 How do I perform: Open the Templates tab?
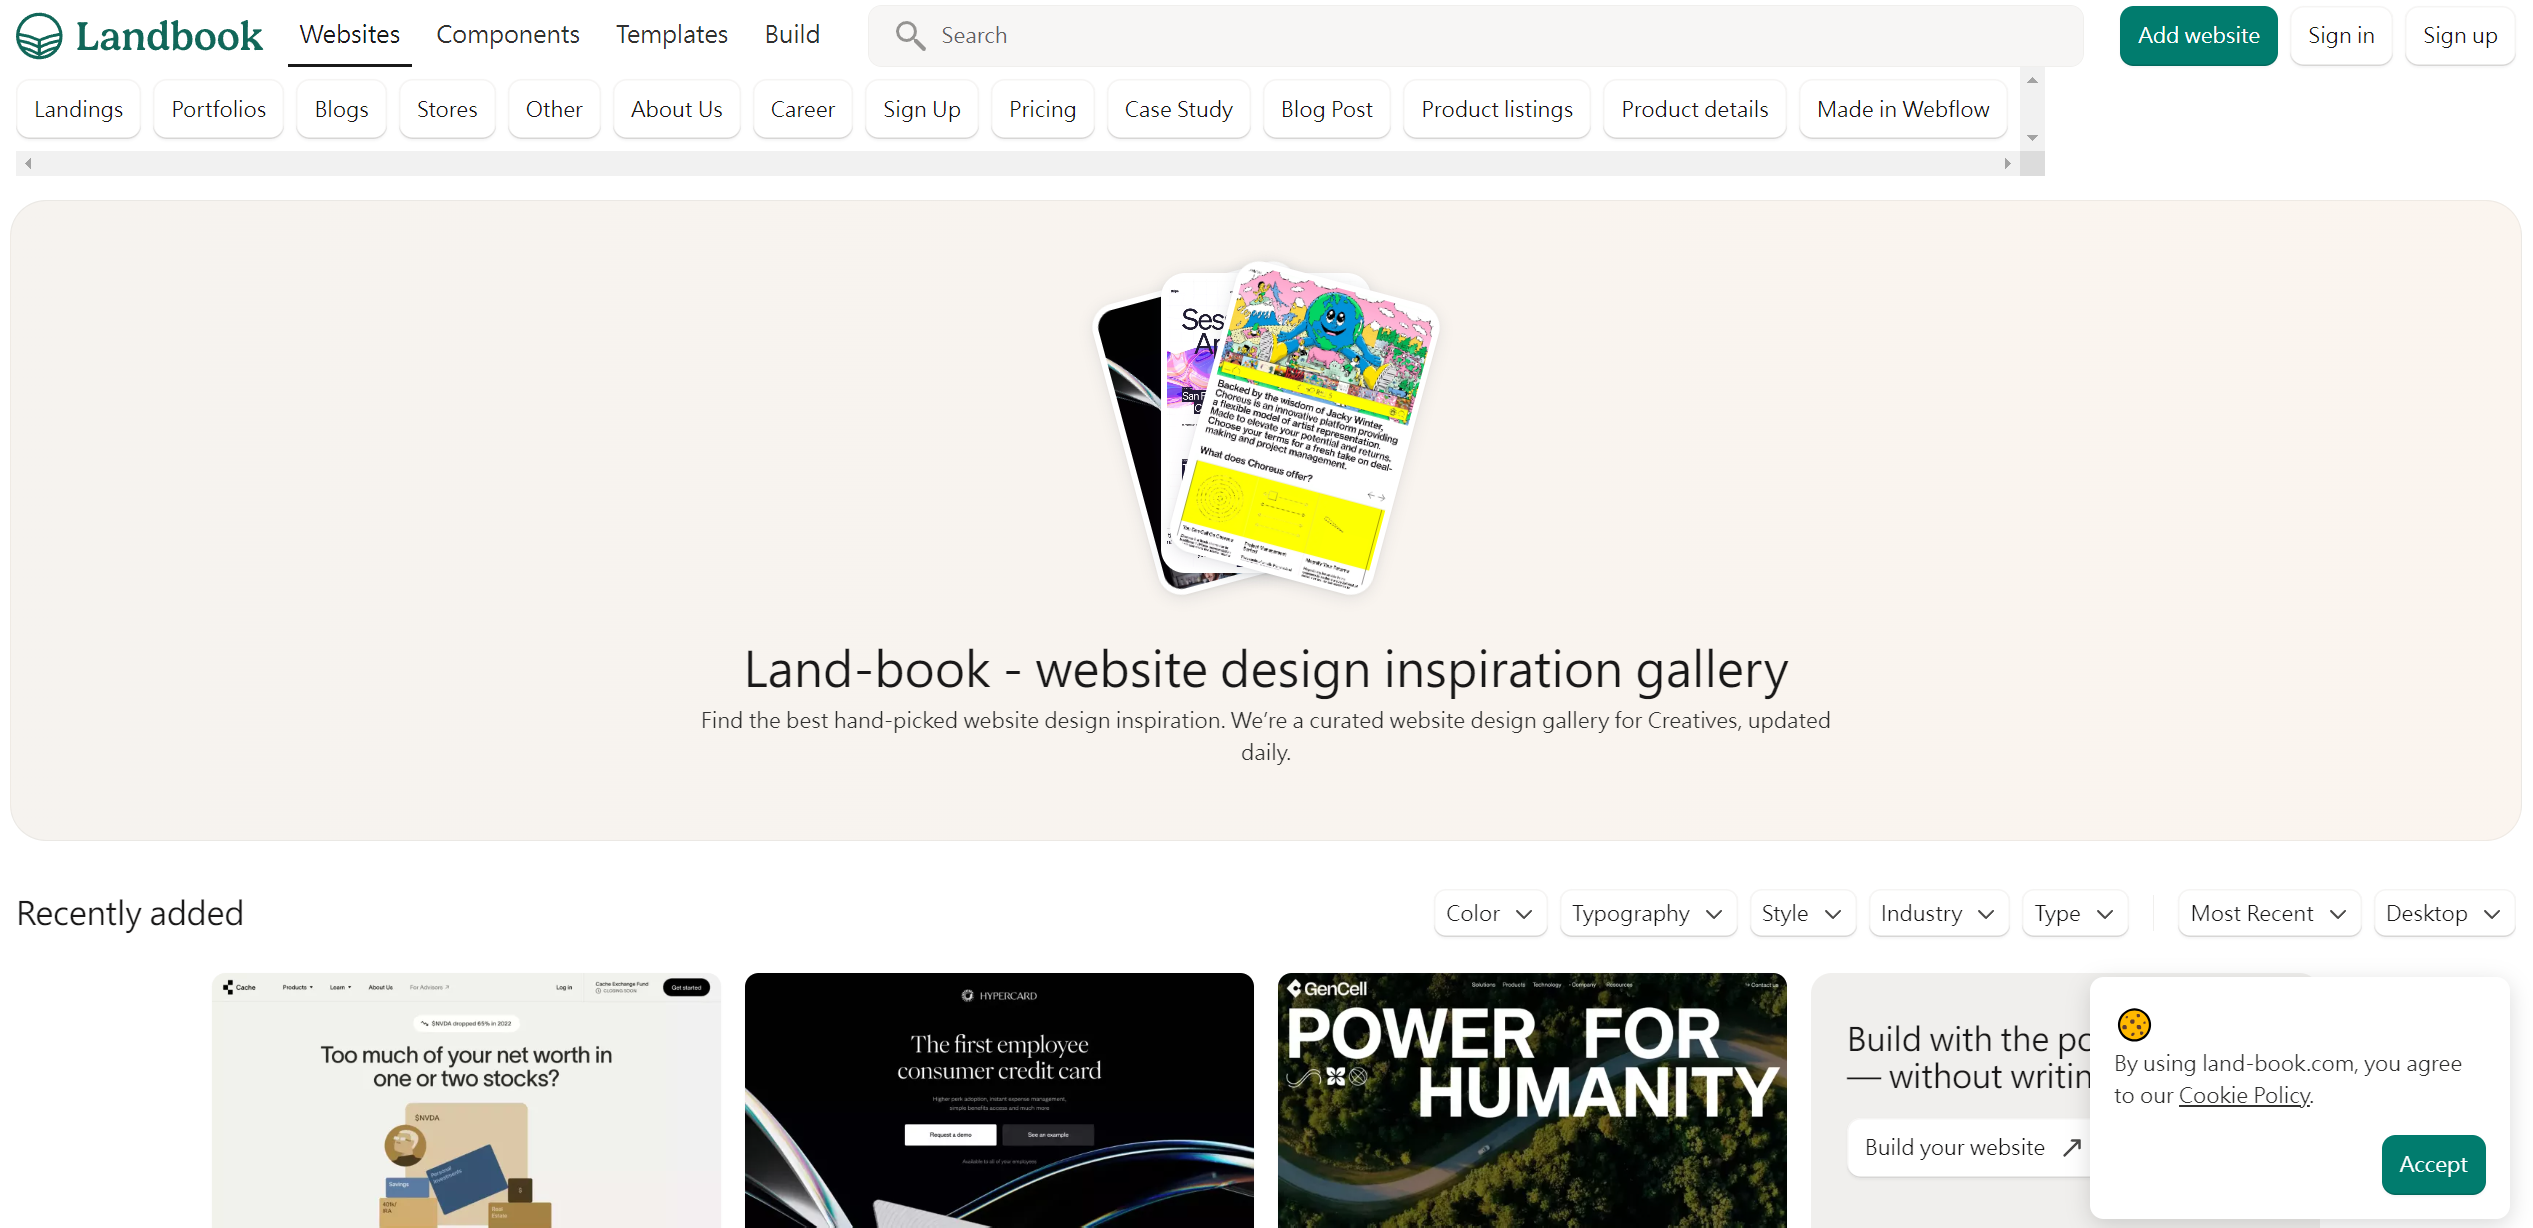[672, 35]
